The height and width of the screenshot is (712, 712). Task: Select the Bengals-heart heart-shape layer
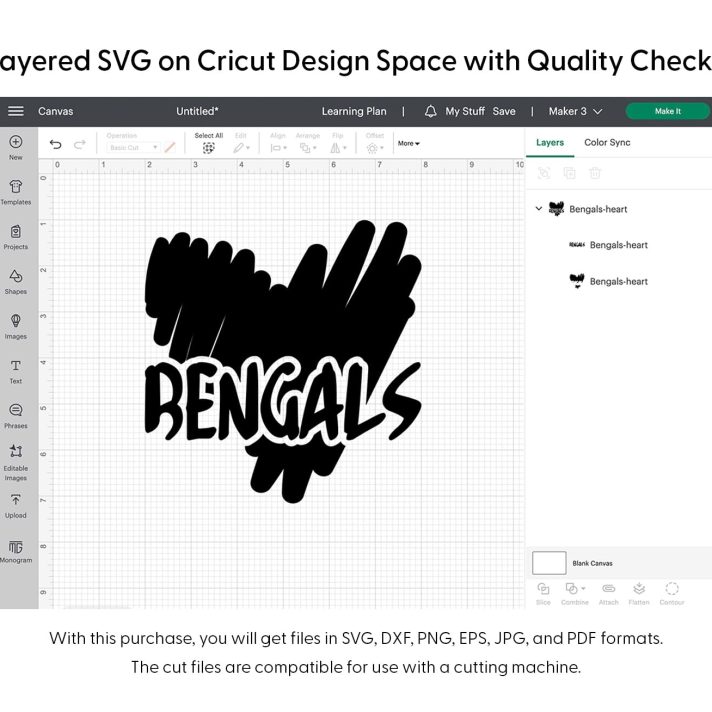[618, 282]
